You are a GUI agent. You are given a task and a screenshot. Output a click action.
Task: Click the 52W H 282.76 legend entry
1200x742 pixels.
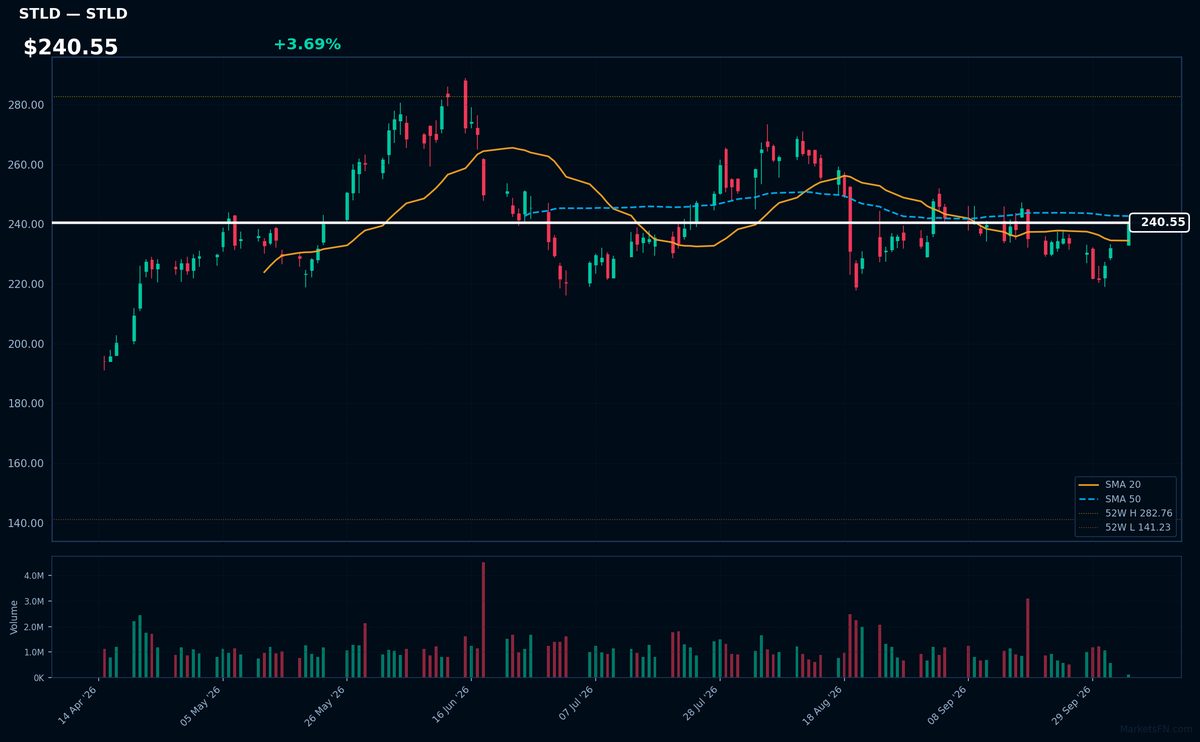[1125, 513]
